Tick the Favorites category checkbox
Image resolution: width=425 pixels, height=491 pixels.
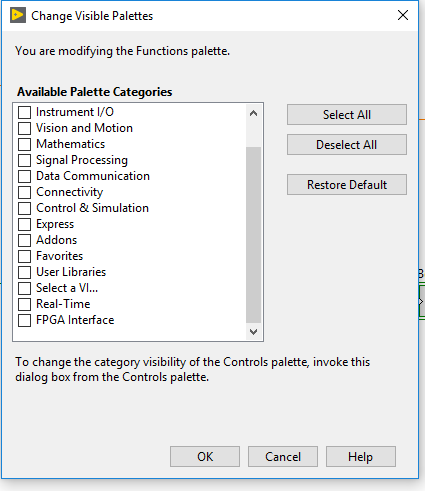(24, 256)
